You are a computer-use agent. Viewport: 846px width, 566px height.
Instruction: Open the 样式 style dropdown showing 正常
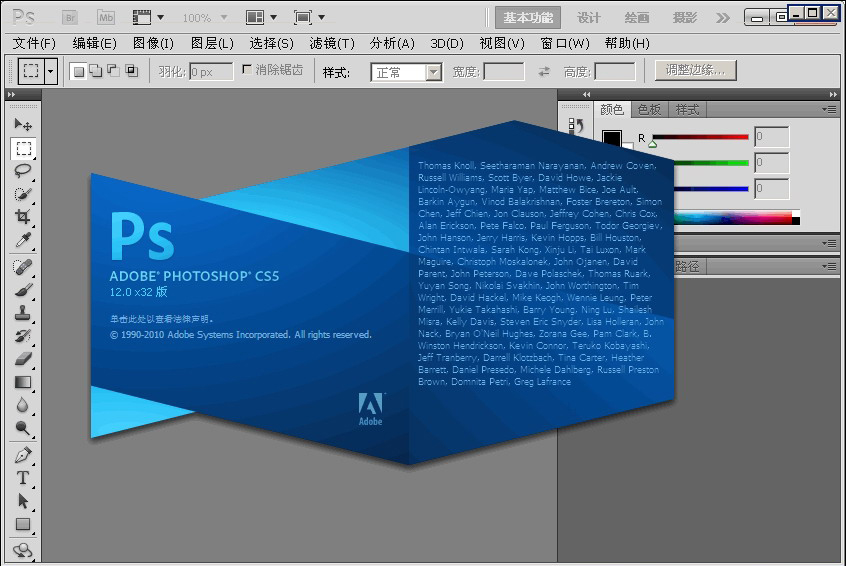tap(406, 72)
